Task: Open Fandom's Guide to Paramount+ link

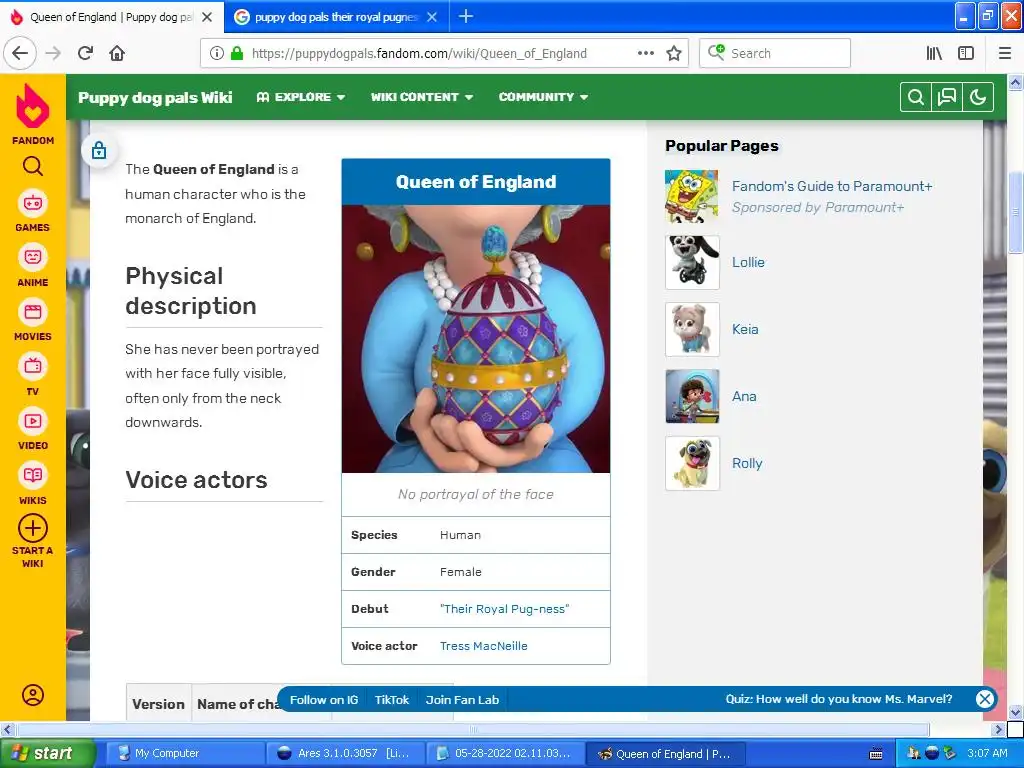Action: point(832,186)
